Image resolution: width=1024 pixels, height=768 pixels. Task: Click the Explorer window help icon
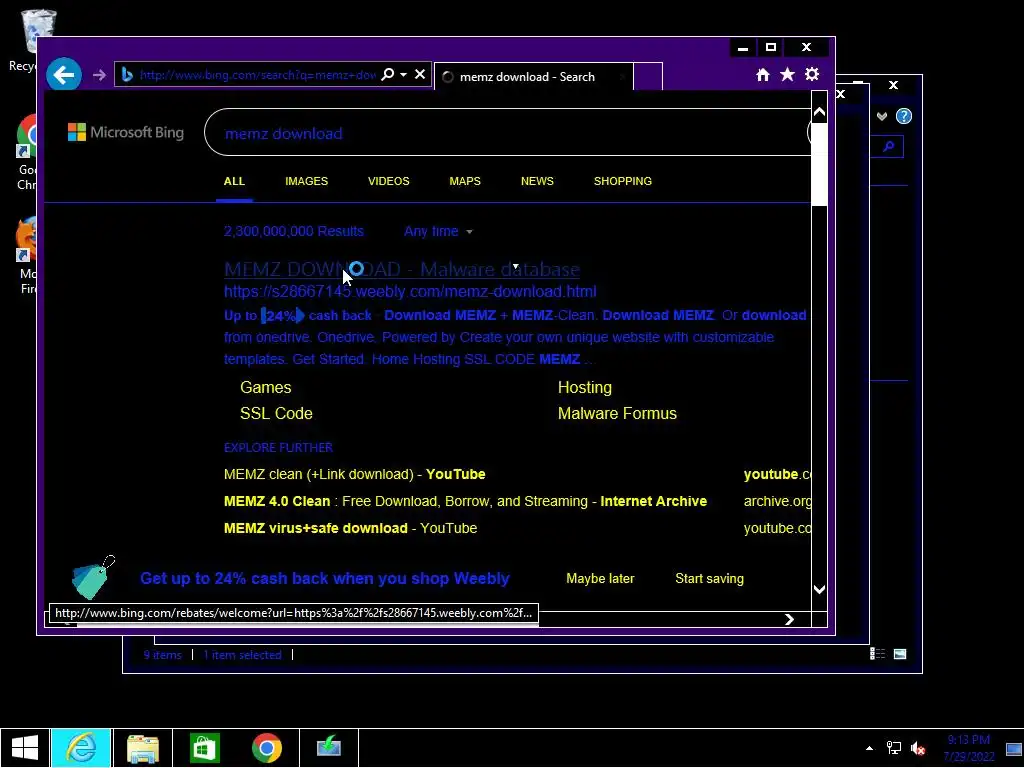(x=904, y=116)
